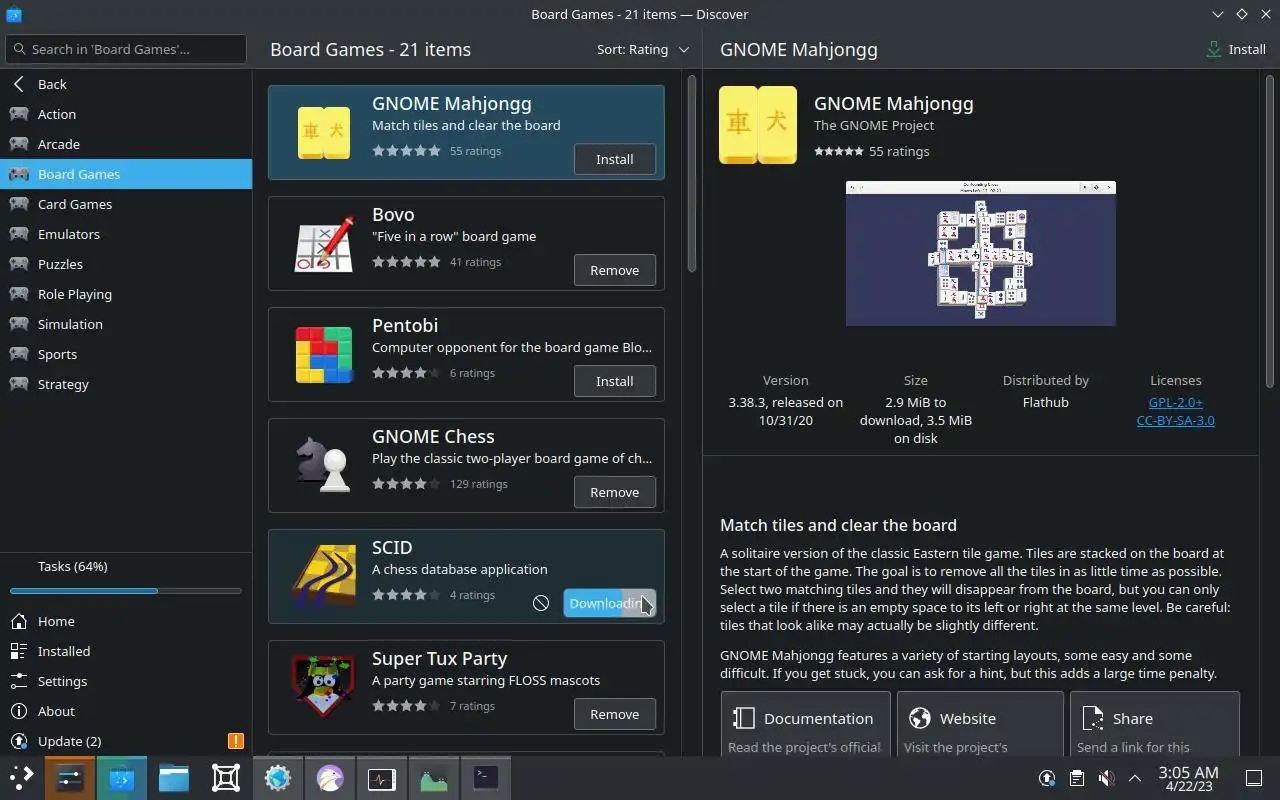The height and width of the screenshot is (800, 1280).
Task: Open the square-frame app in taskbar
Action: (226, 777)
